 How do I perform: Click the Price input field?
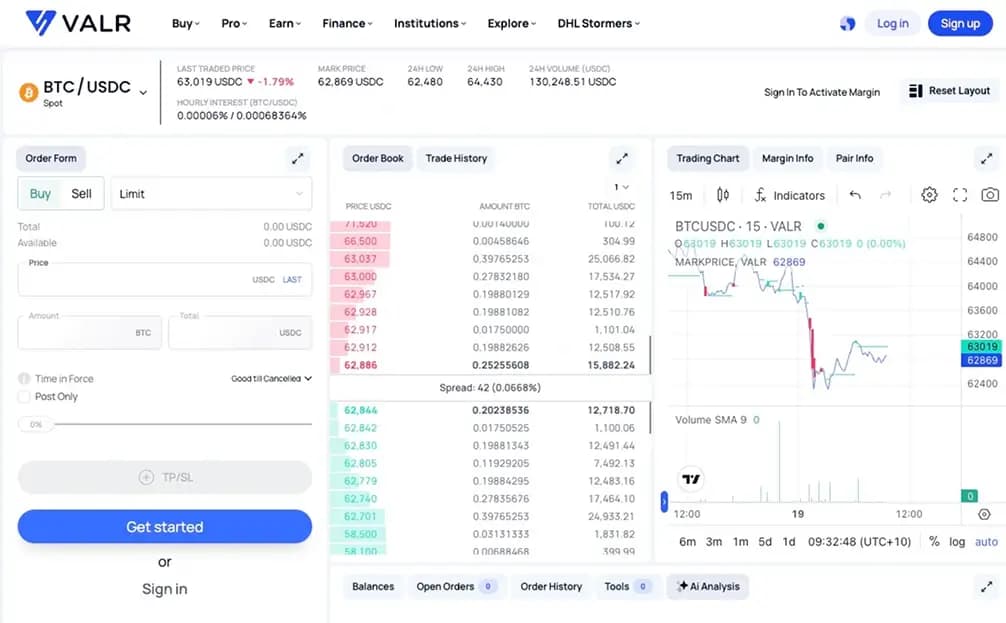click(165, 280)
